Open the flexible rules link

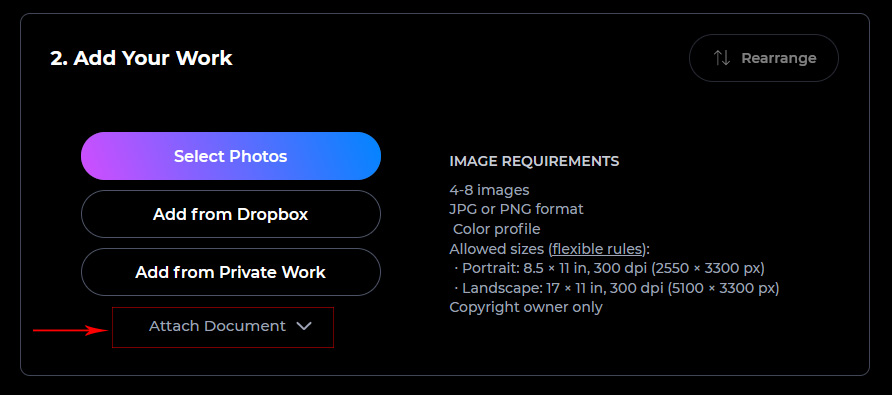click(598, 249)
